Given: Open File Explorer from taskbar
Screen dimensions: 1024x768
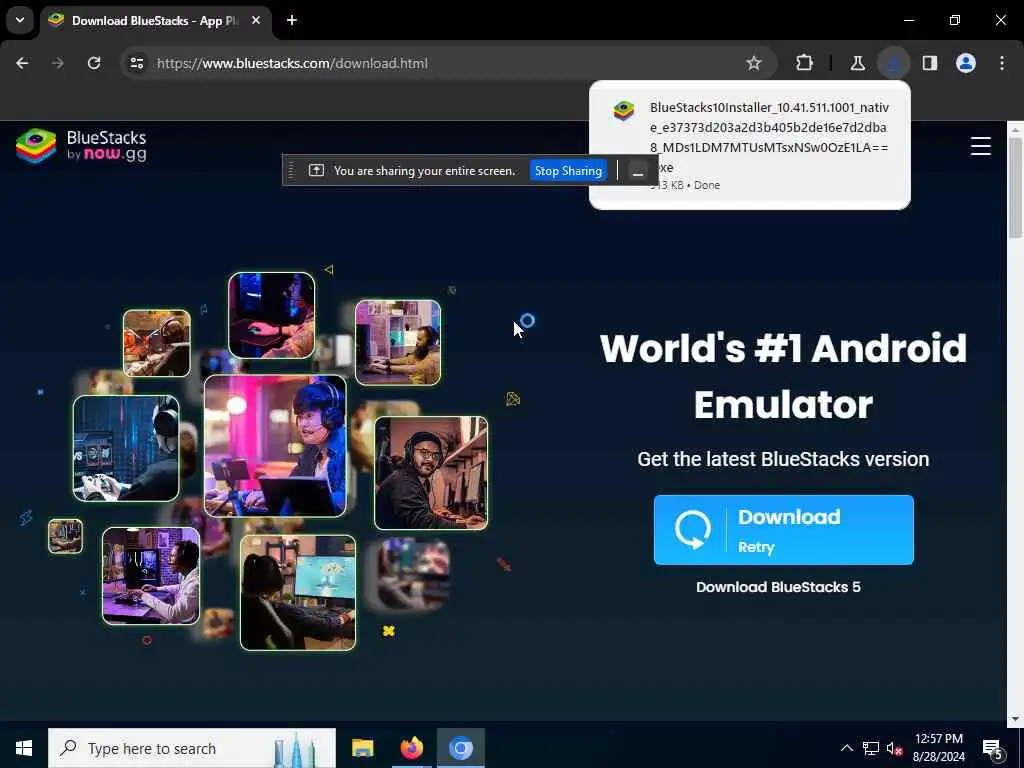Looking at the screenshot, I should 362,748.
